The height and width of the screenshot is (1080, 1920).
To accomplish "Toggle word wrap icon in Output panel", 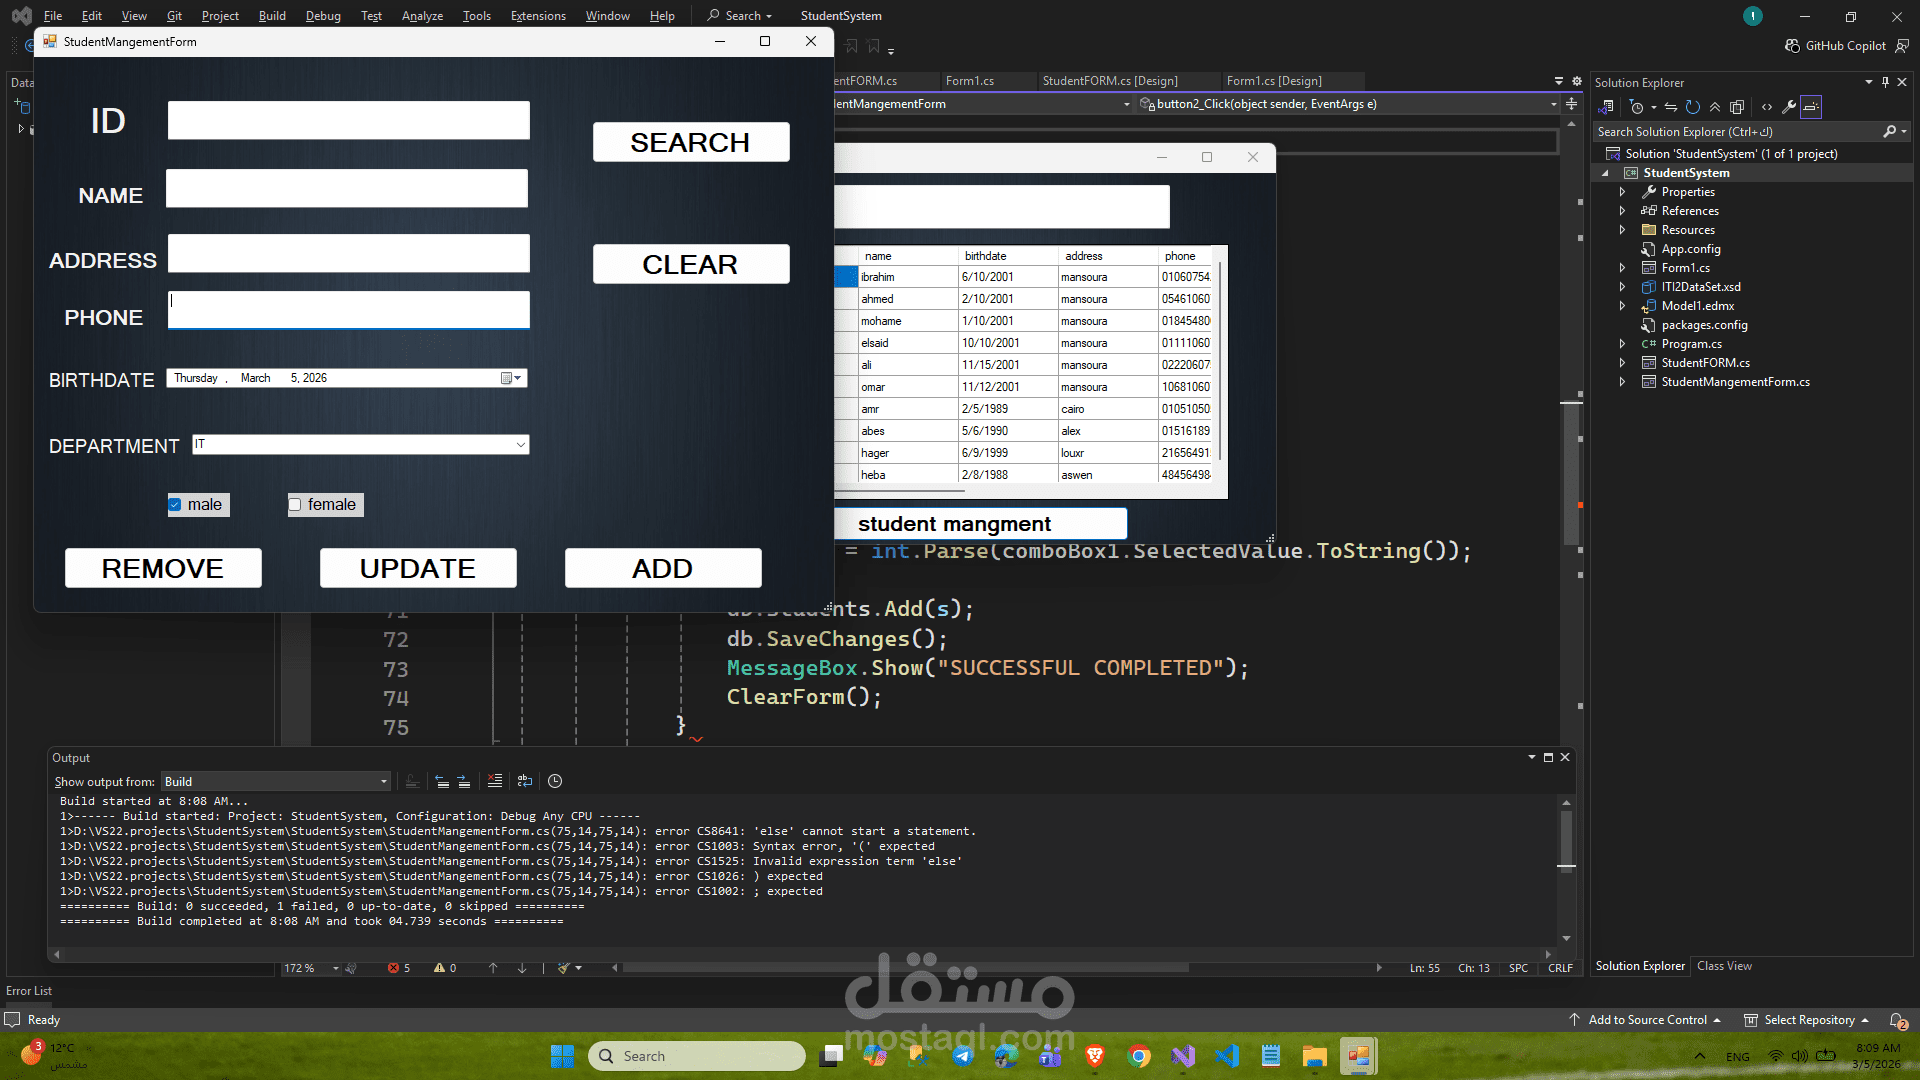I will (525, 781).
